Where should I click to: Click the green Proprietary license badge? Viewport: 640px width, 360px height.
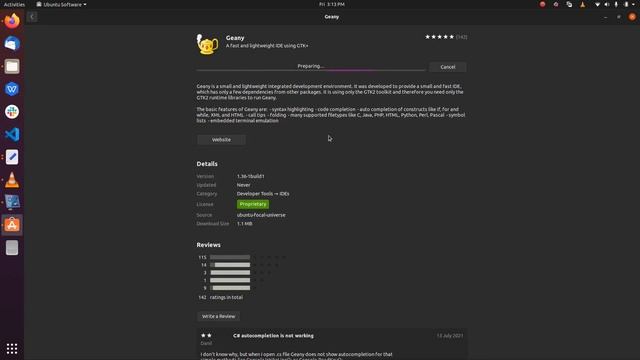pyautogui.click(x=253, y=204)
